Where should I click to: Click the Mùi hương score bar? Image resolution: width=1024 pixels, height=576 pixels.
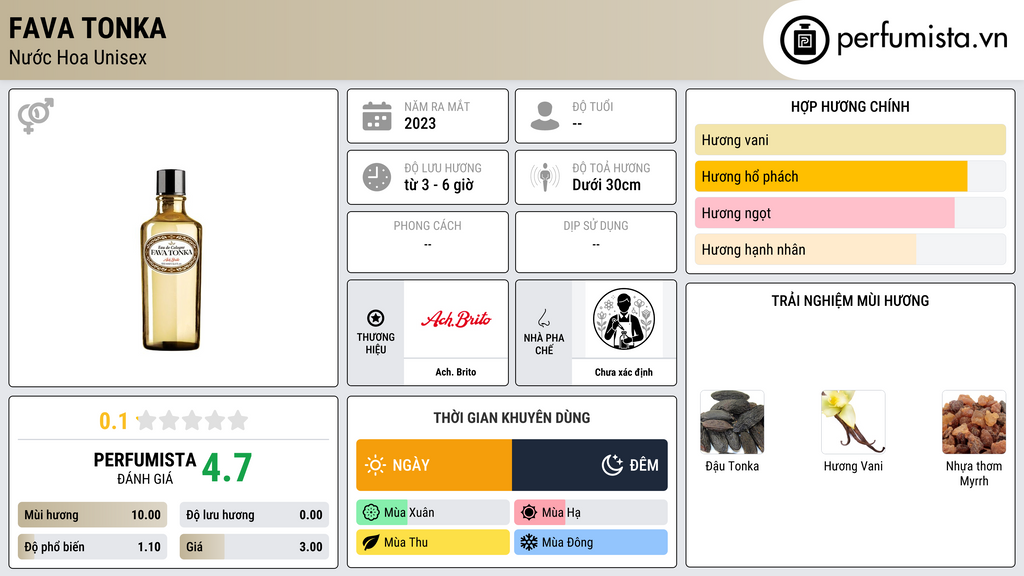click(x=92, y=515)
